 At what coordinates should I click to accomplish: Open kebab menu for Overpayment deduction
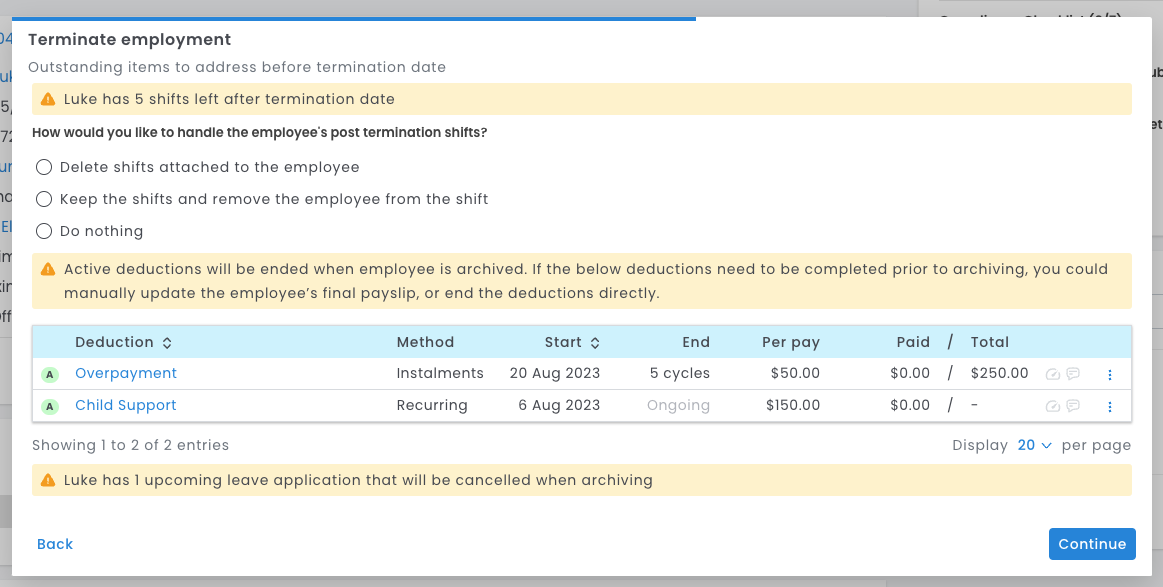1109,374
